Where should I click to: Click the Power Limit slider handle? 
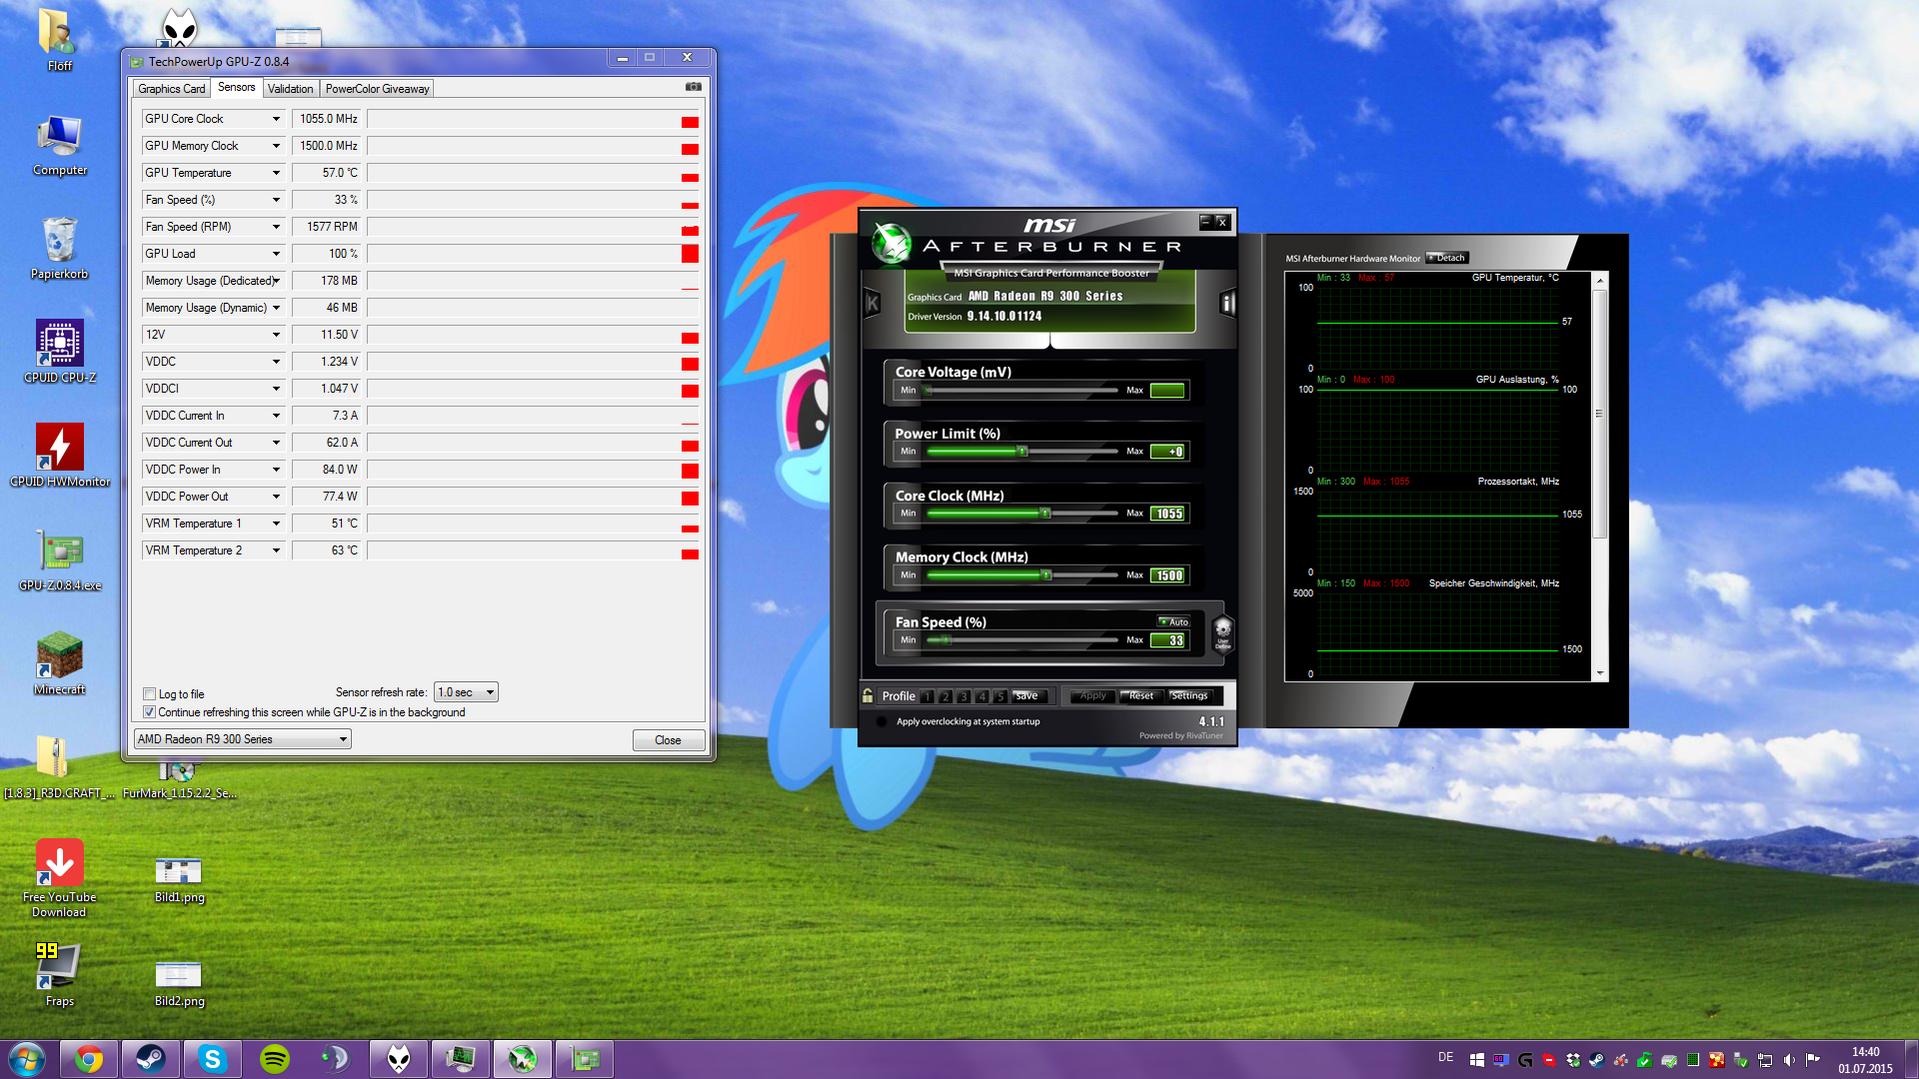coord(1022,451)
